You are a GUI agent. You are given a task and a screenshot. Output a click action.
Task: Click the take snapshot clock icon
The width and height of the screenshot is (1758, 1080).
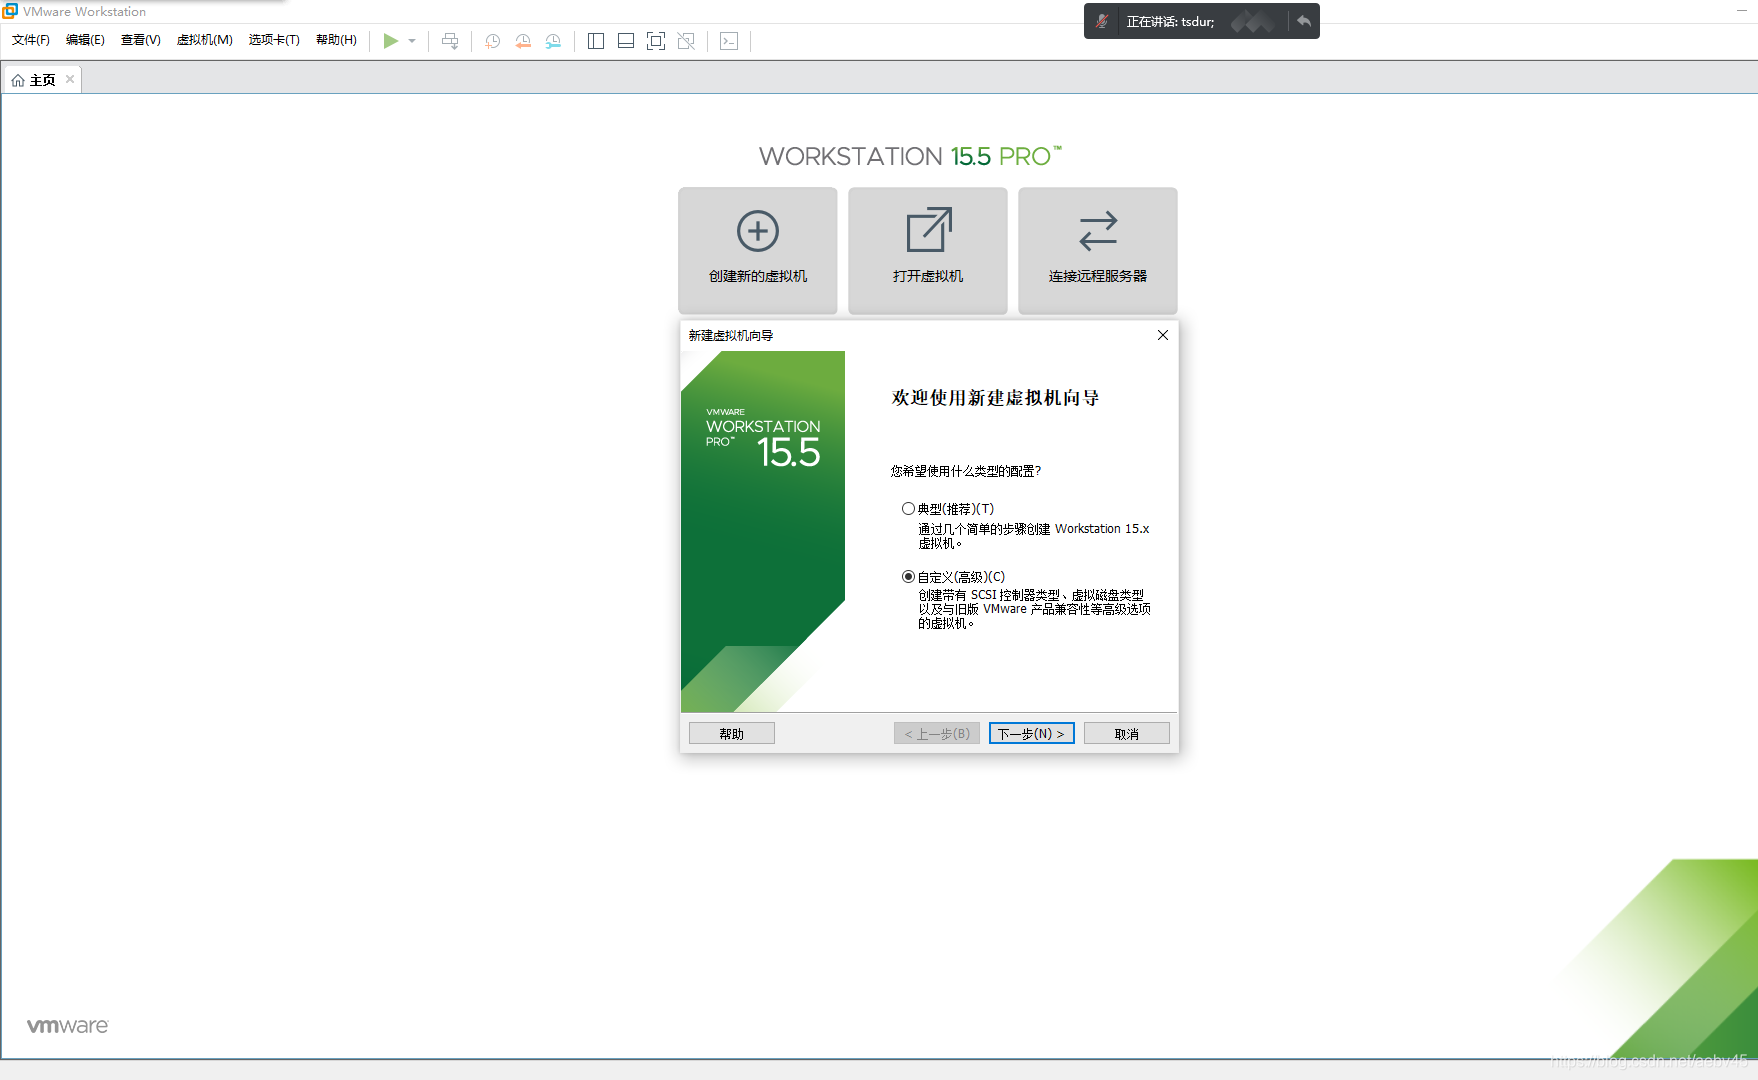(493, 41)
